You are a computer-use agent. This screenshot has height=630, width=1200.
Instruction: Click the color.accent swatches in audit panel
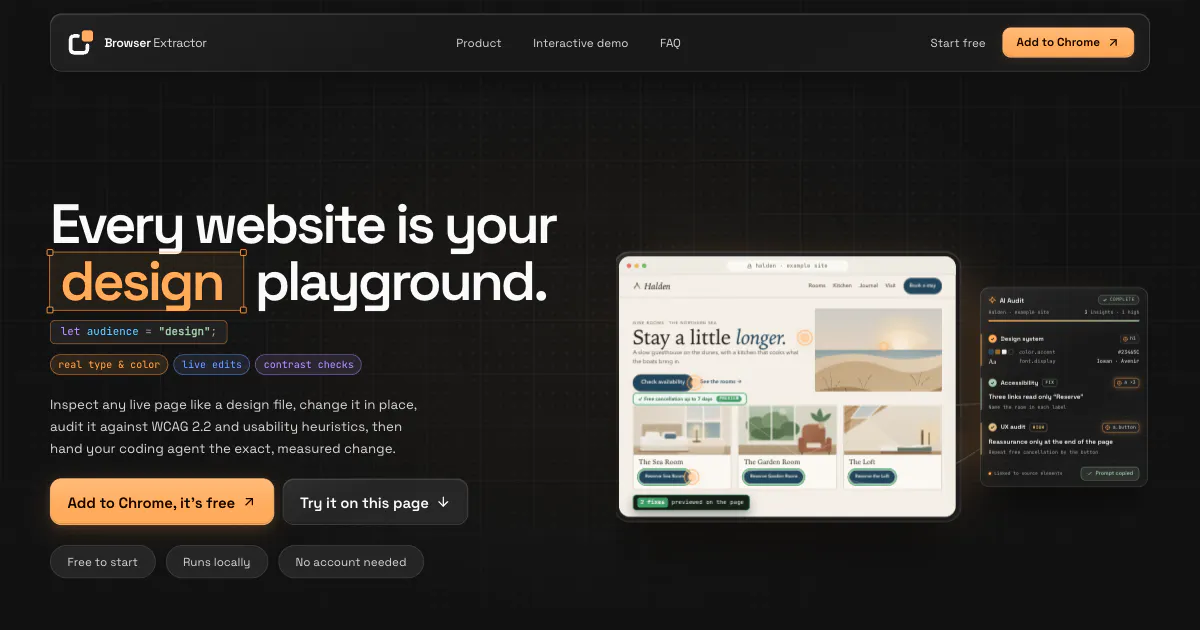tap(1000, 352)
